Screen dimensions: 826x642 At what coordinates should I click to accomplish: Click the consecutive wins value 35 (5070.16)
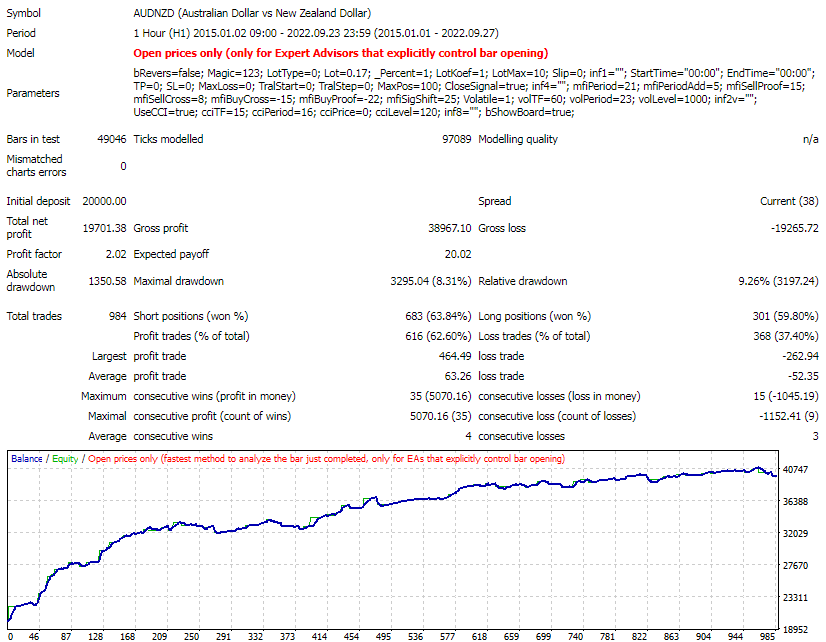click(440, 396)
